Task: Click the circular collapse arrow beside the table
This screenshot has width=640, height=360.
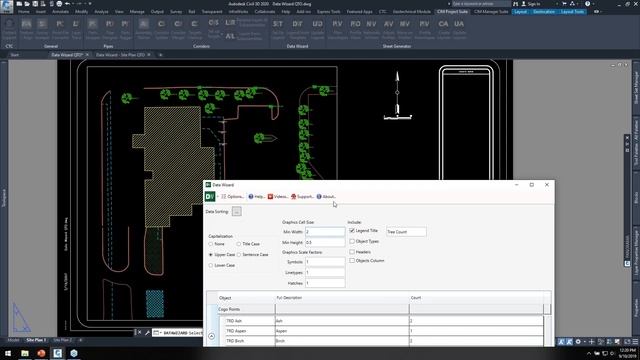Action: point(211,336)
